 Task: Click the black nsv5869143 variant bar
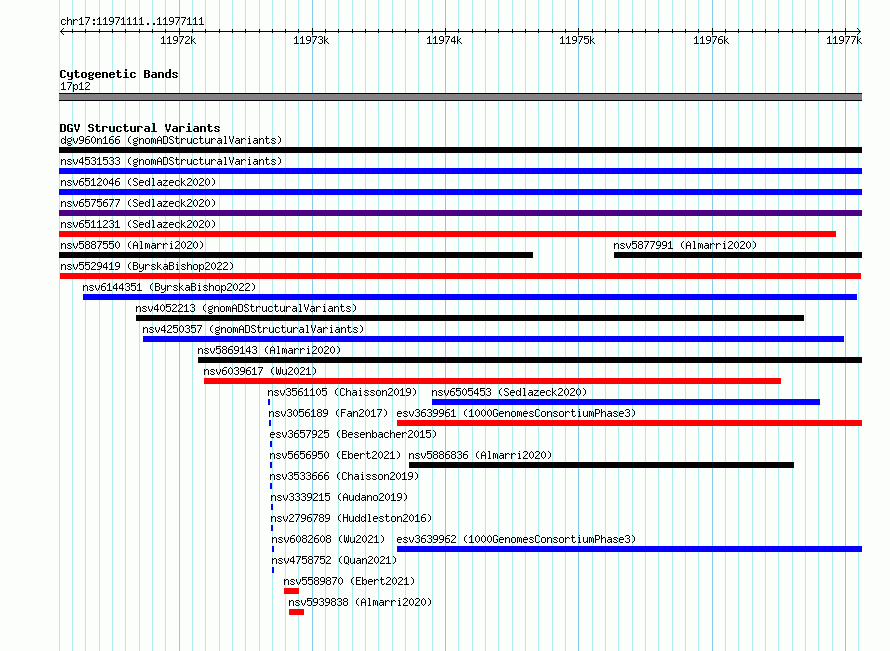(x=530, y=360)
